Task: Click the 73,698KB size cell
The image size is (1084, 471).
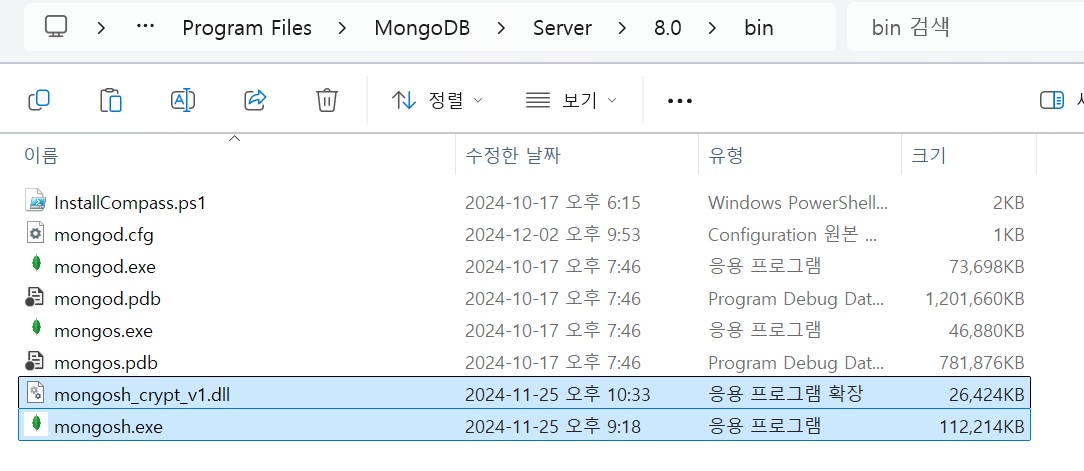Action: tap(985, 267)
